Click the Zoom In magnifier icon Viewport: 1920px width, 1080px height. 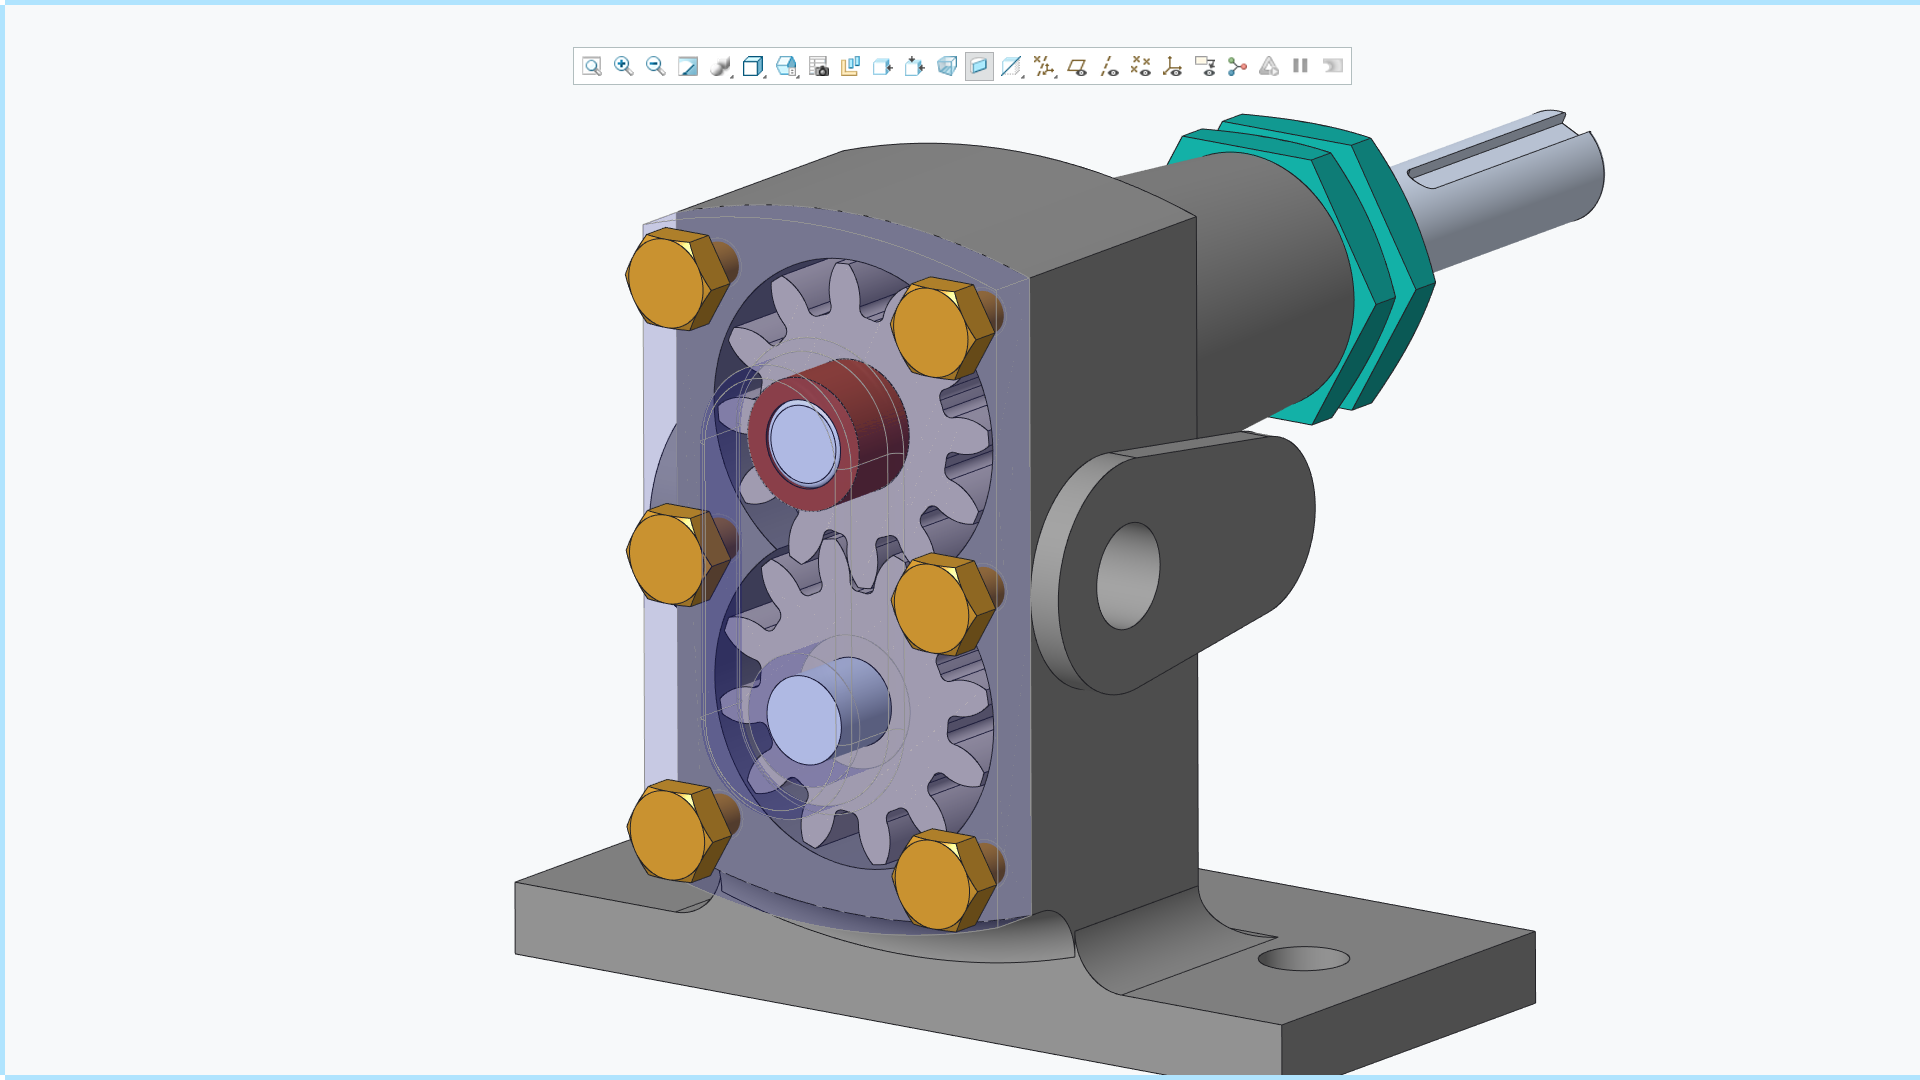[x=623, y=66]
